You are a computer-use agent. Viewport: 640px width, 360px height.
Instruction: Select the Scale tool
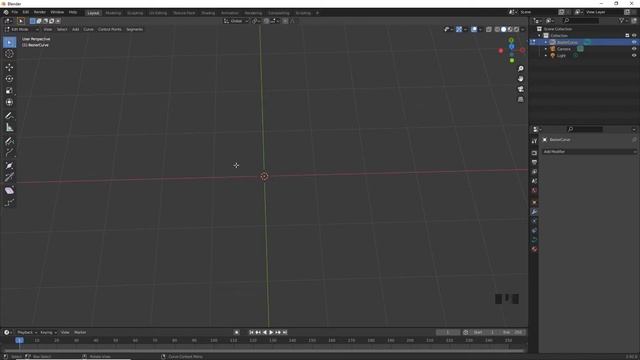(x=9, y=91)
